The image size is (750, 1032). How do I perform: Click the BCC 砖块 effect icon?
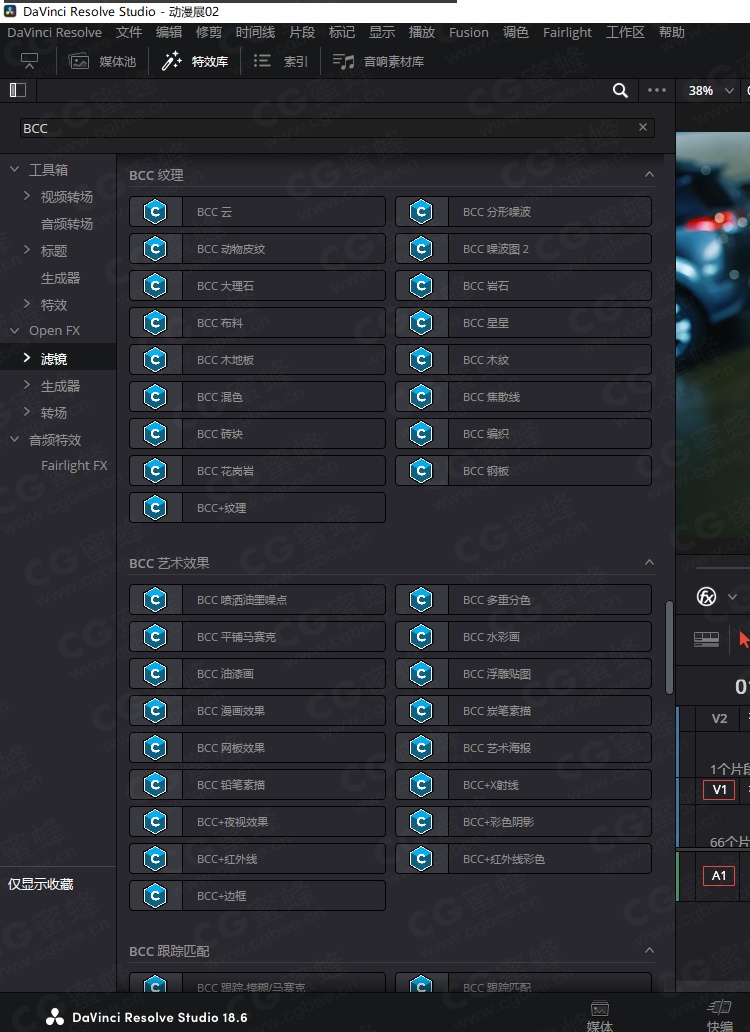pyautogui.click(x=155, y=434)
